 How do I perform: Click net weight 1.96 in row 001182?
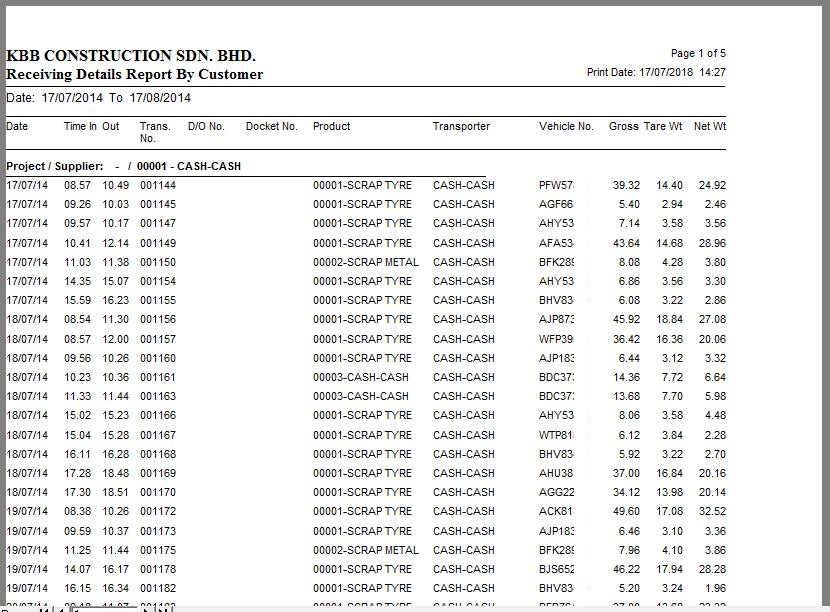click(715, 589)
